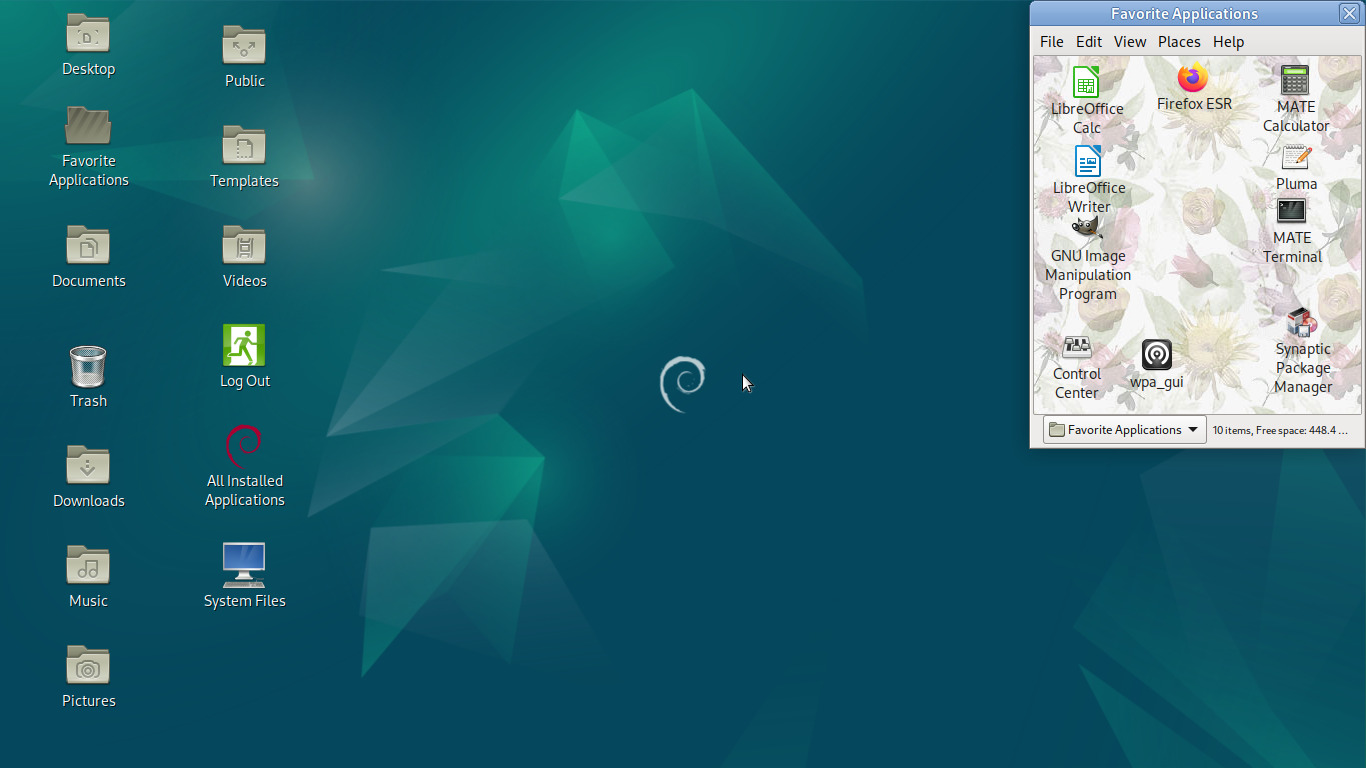Select the Public folder icon
Screen dimensions: 1366x768
244,45
